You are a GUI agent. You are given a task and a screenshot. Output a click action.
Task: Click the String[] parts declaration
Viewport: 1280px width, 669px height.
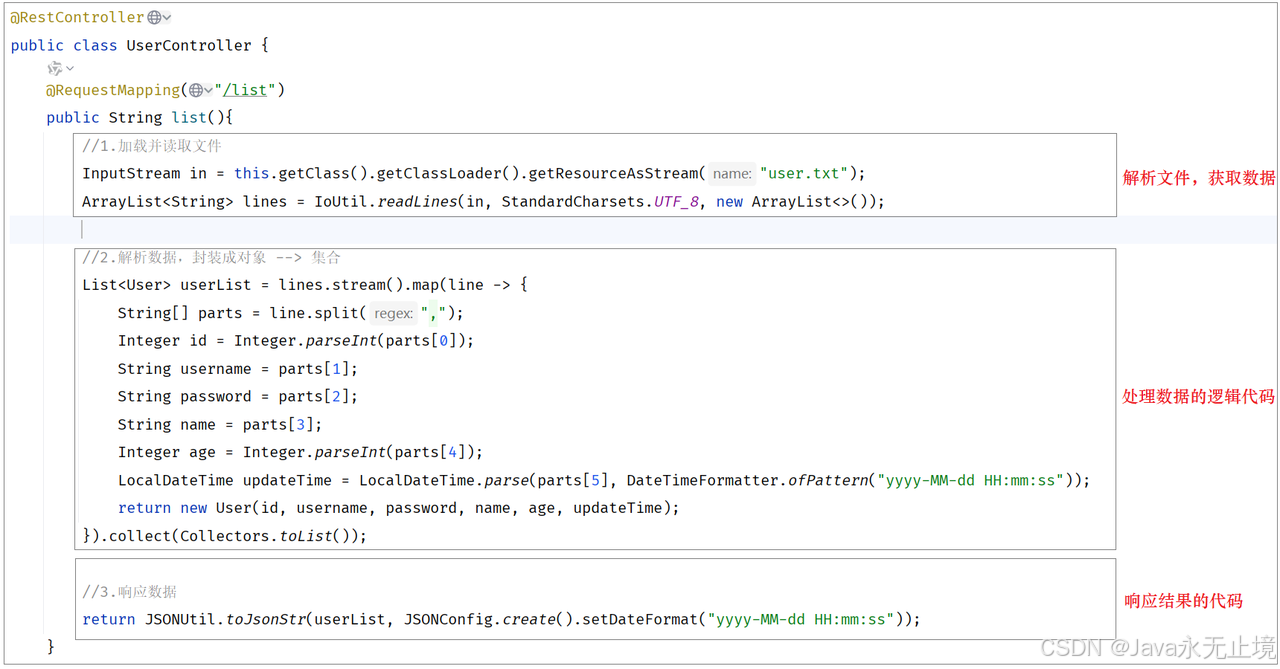tap(180, 313)
